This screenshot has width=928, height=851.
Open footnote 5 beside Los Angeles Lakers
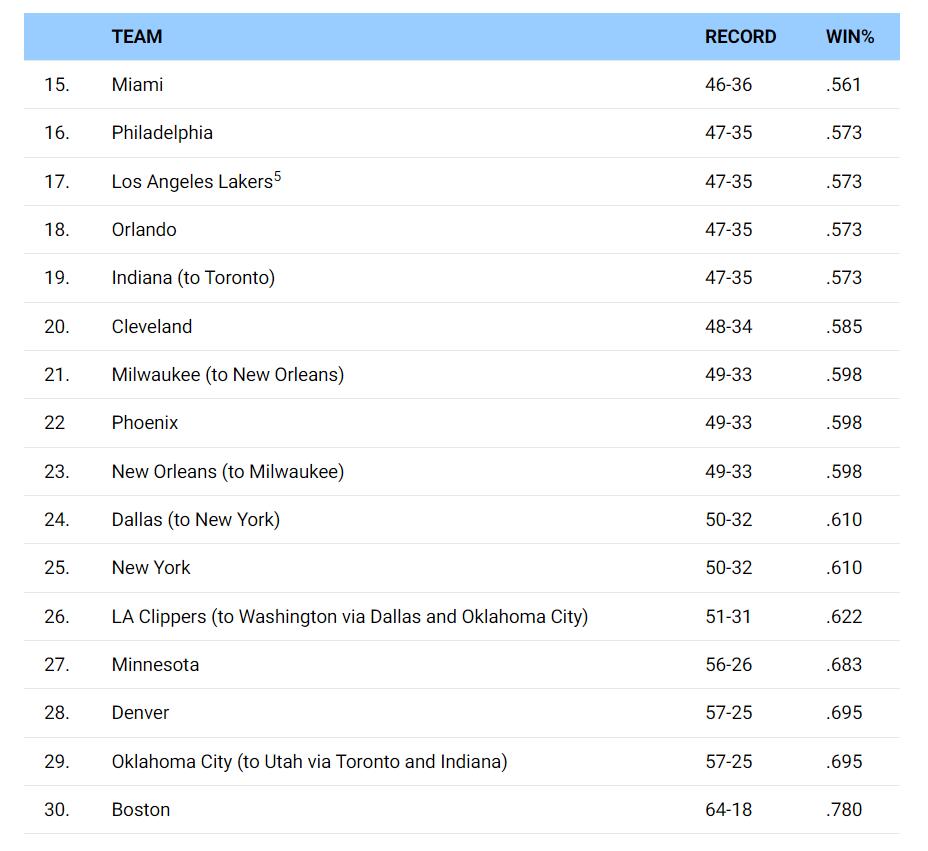tap(277, 177)
